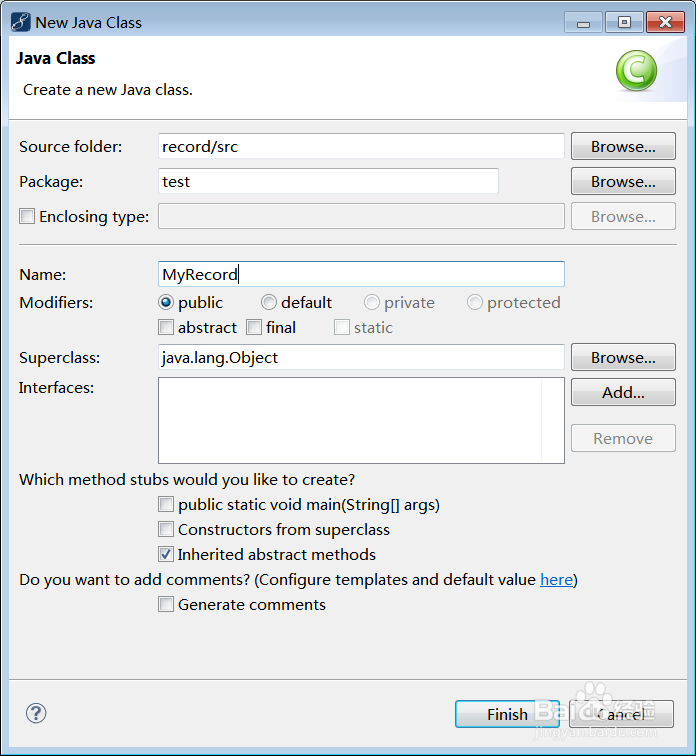Uncheck Inherited abstract methods option
The height and width of the screenshot is (756, 696).
(166, 555)
